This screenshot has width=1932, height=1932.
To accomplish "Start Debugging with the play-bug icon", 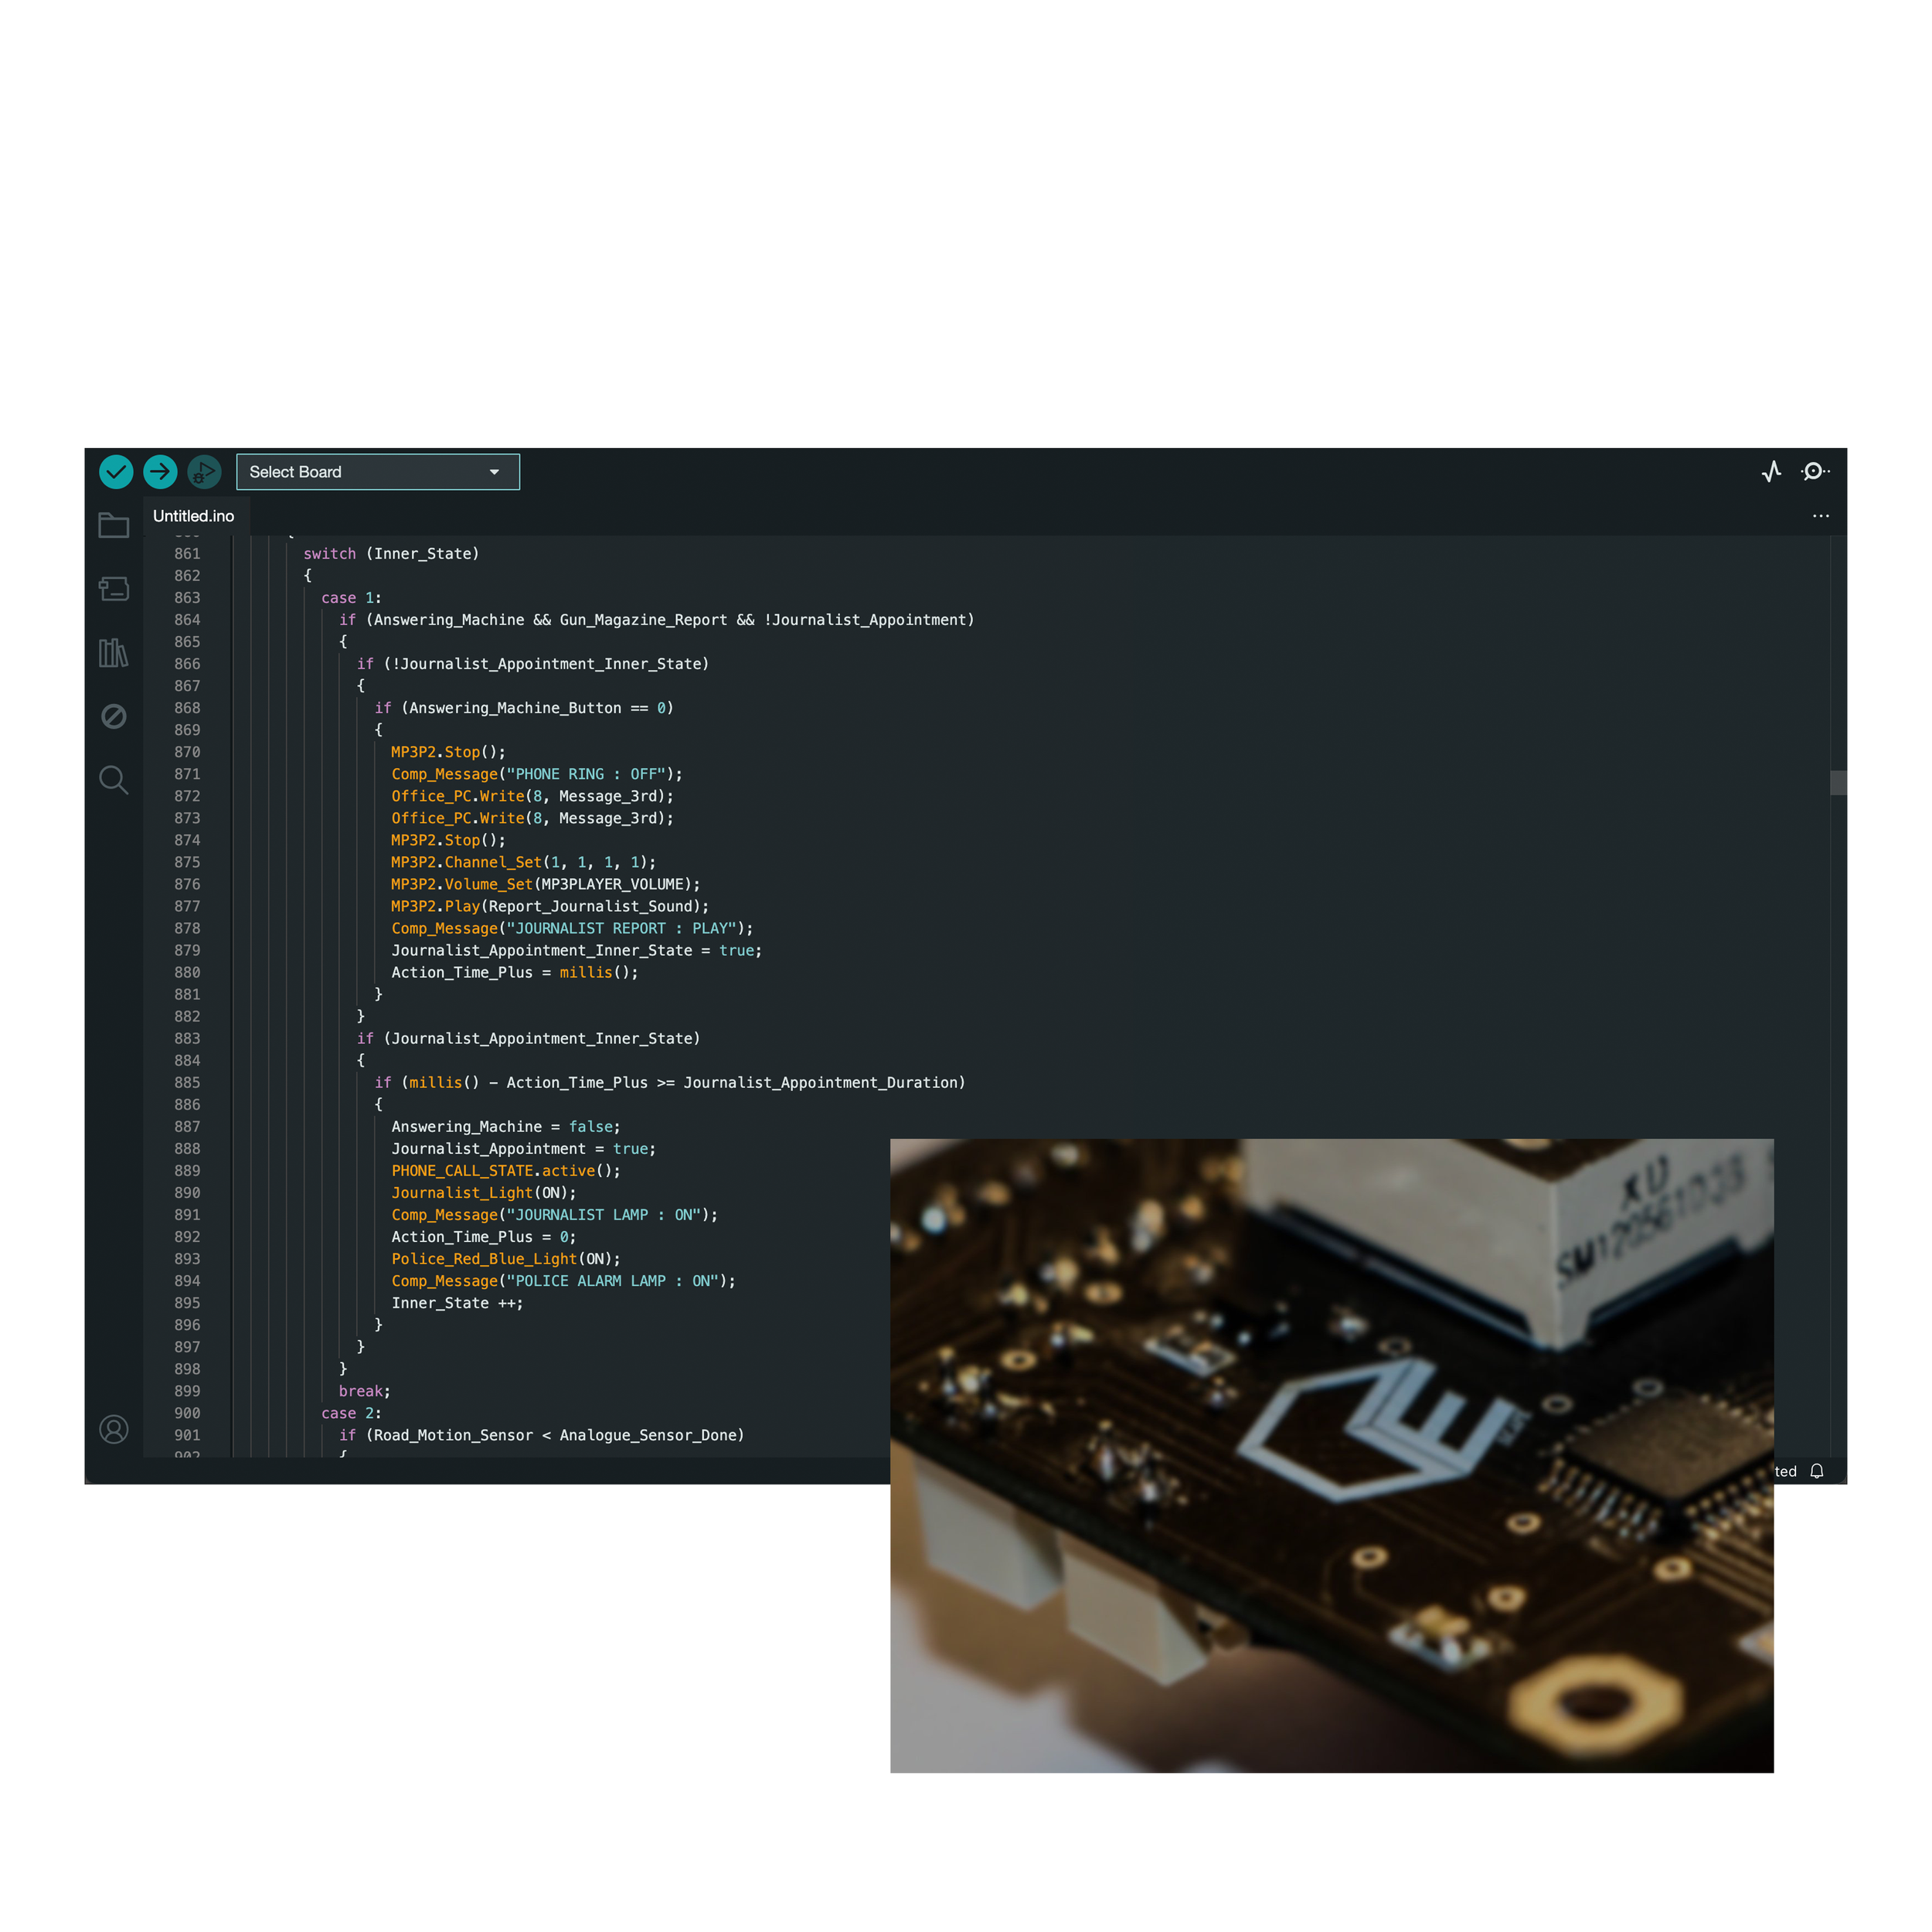I will click(x=204, y=471).
